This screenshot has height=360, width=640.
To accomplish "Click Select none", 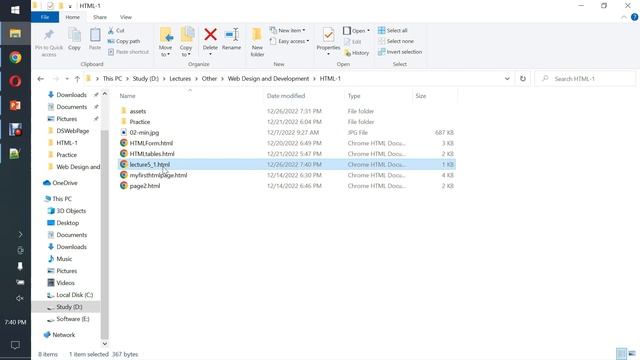I will 396,41.
